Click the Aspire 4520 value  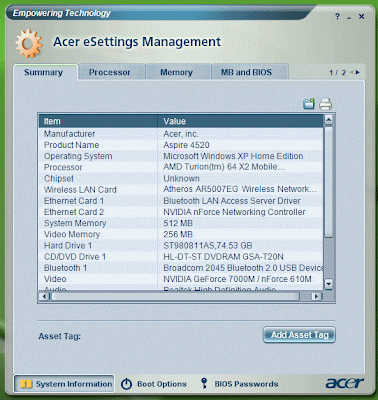click(x=186, y=145)
